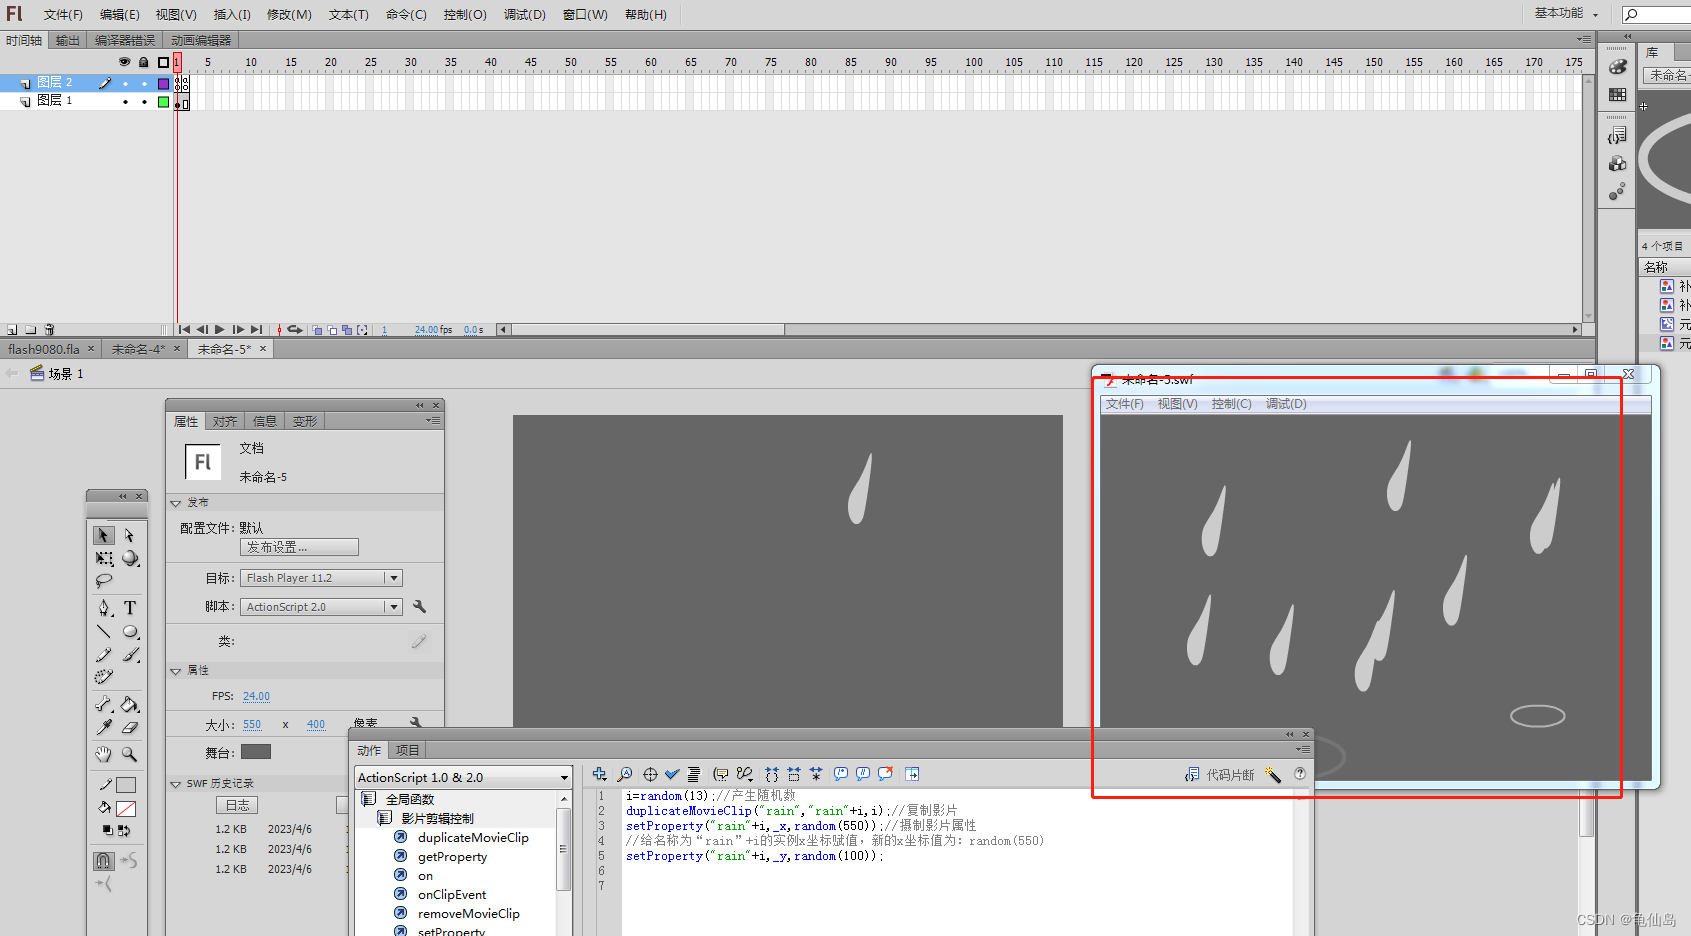Select the Zoom magnifier tool
Viewport: 1691px width, 936px height.
[130, 754]
